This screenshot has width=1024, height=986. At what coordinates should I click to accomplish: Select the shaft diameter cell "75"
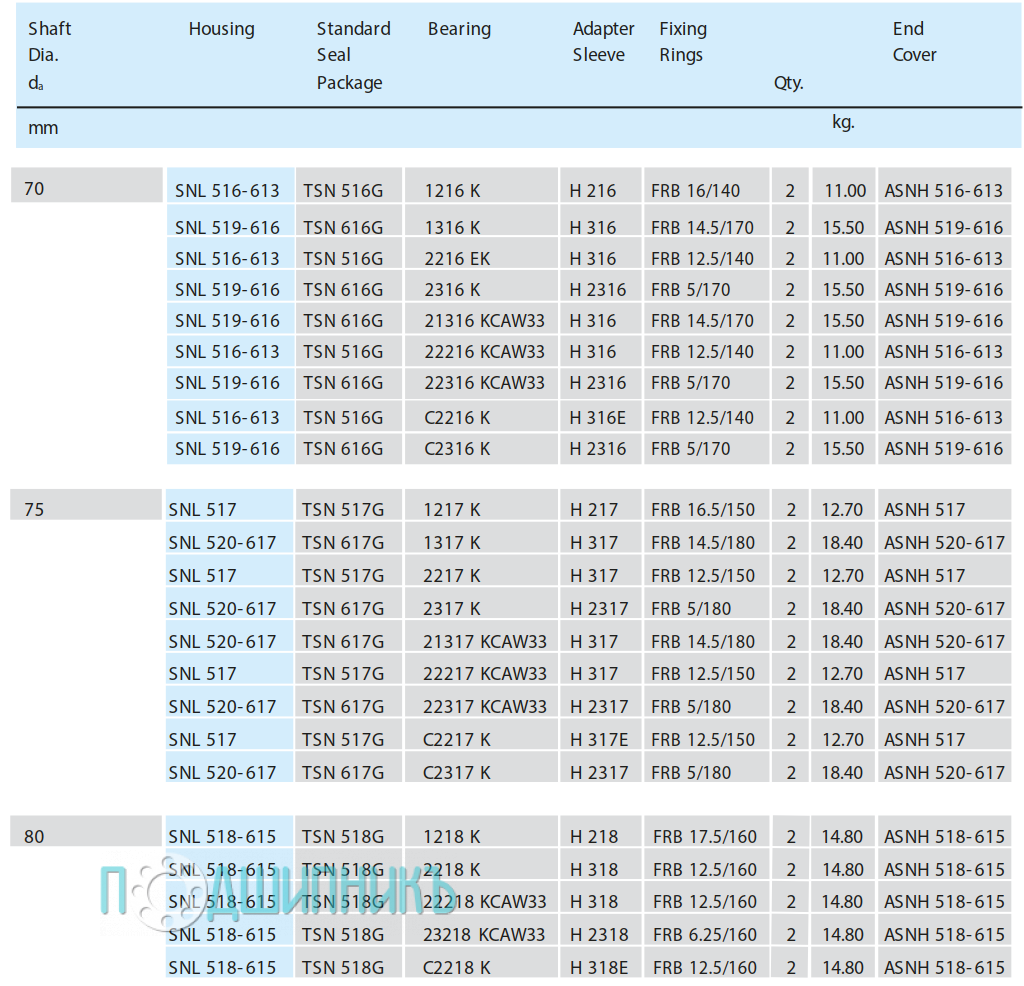86,505
